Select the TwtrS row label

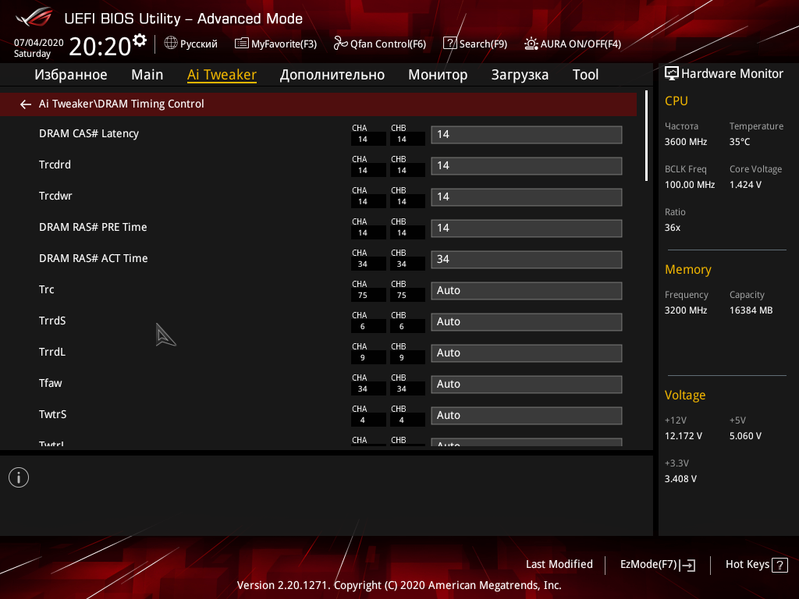coord(52,414)
